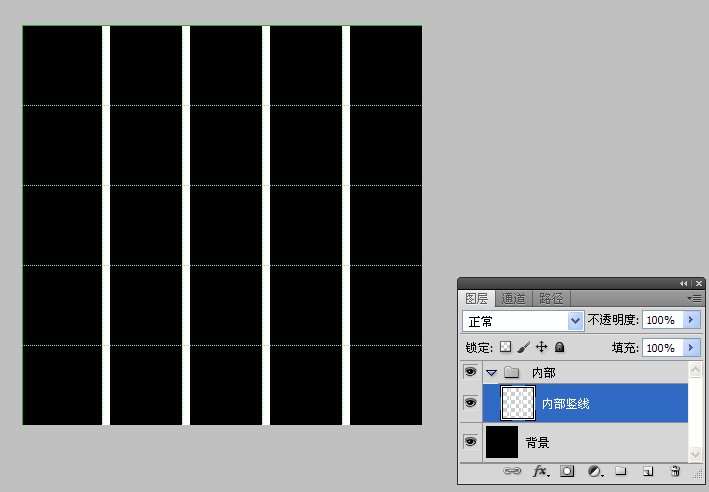Toggle lock all padlock icon
Image resolution: width=709 pixels, height=492 pixels.
559,347
